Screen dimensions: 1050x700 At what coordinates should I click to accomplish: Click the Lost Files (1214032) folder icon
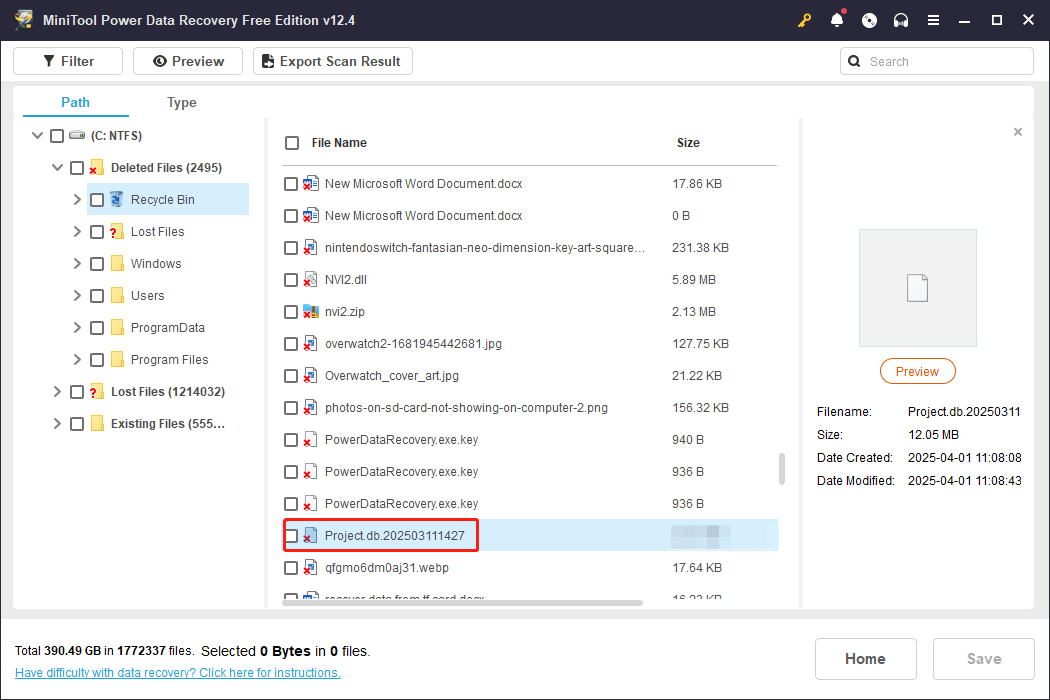pos(96,392)
